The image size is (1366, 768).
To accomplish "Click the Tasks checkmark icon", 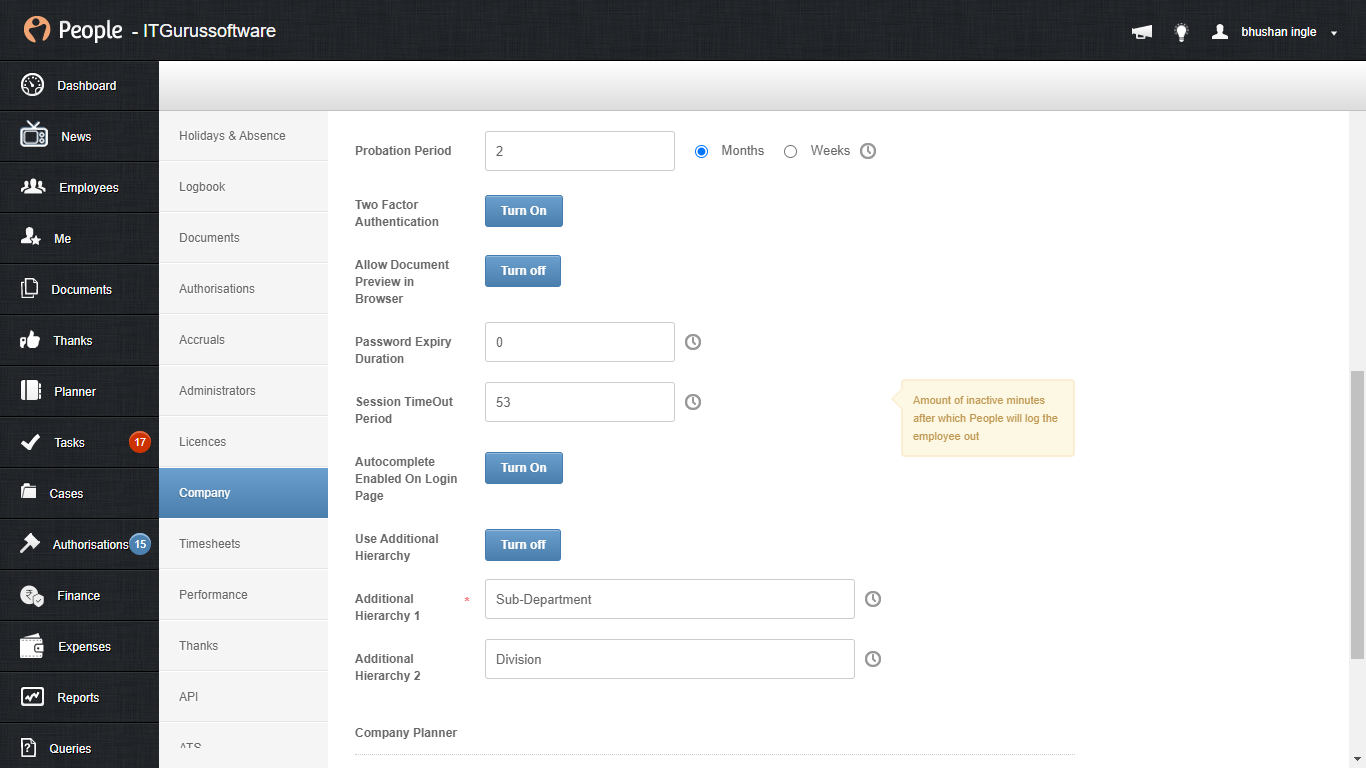I will click(30, 442).
